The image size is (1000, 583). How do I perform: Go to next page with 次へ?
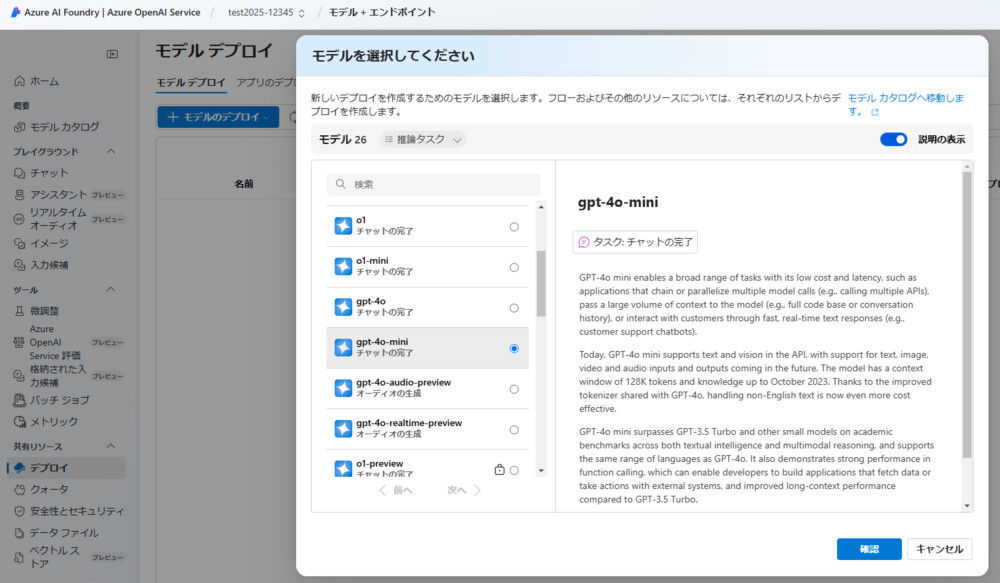pos(464,490)
